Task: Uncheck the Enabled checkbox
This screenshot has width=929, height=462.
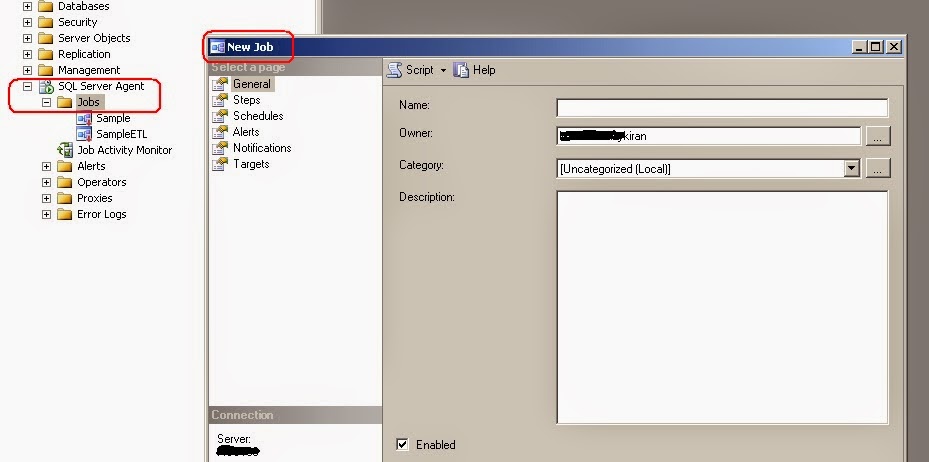Action: [x=402, y=444]
